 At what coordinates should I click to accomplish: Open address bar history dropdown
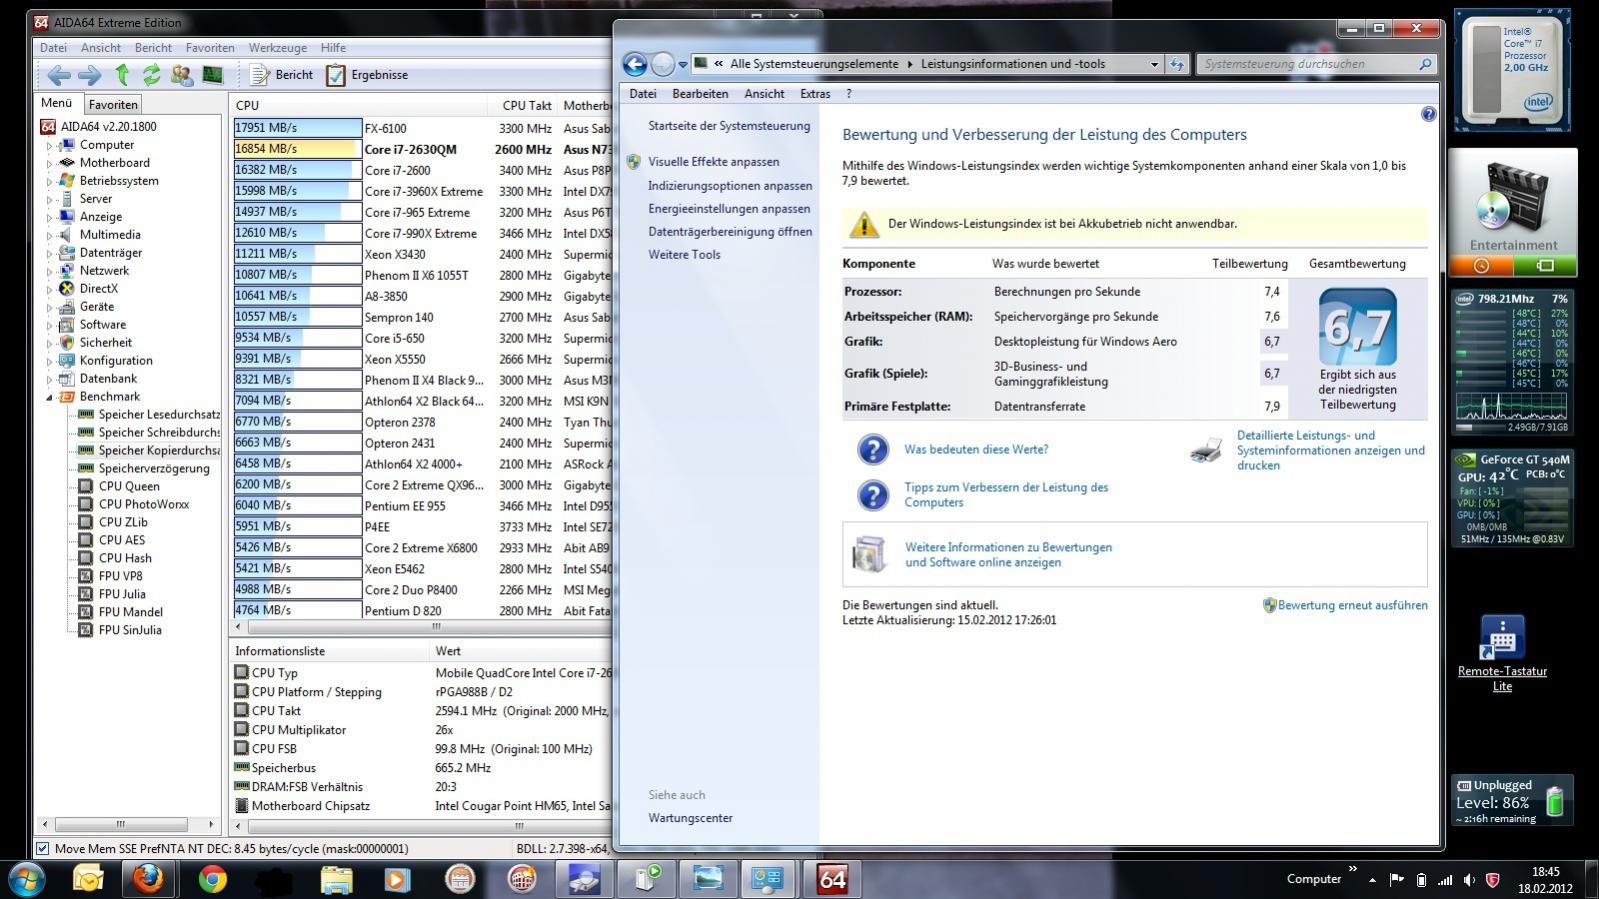[1154, 64]
